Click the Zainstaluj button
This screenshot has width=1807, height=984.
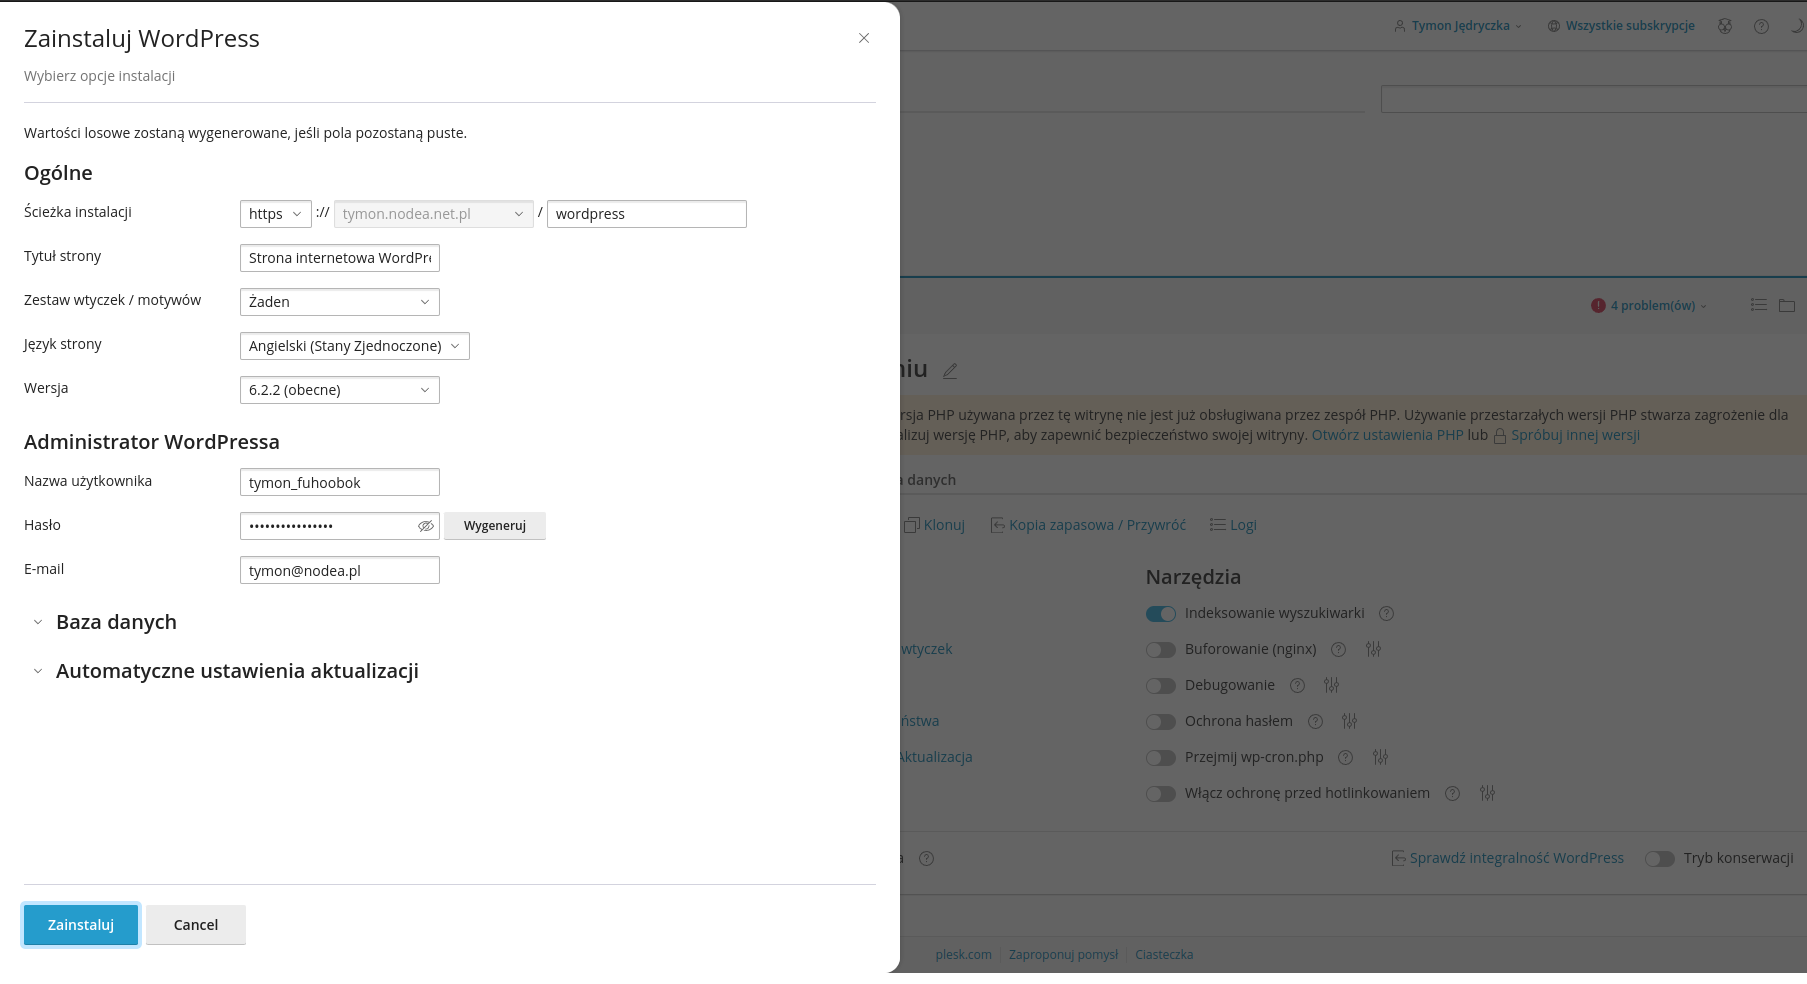click(x=81, y=925)
